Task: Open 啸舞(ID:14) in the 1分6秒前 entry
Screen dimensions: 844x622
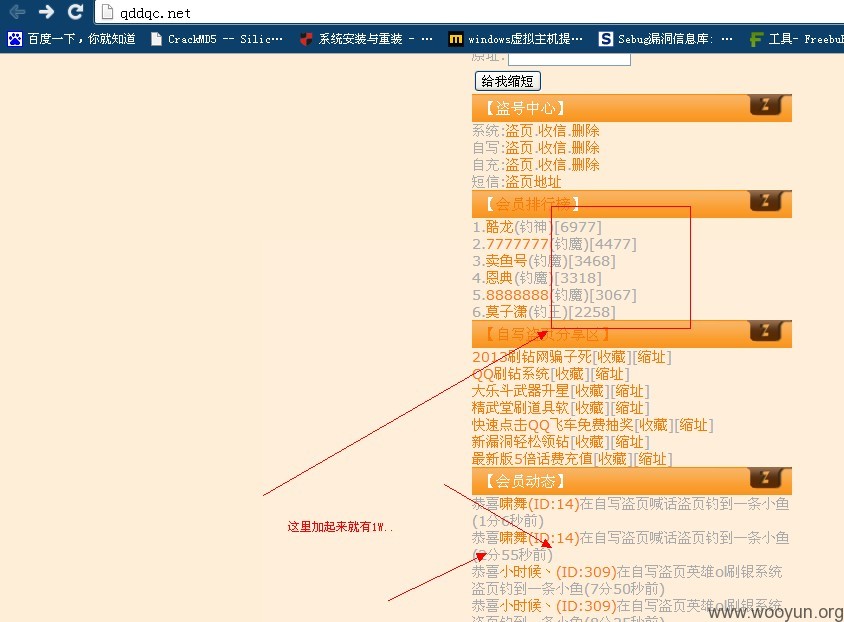Action: click(x=539, y=504)
